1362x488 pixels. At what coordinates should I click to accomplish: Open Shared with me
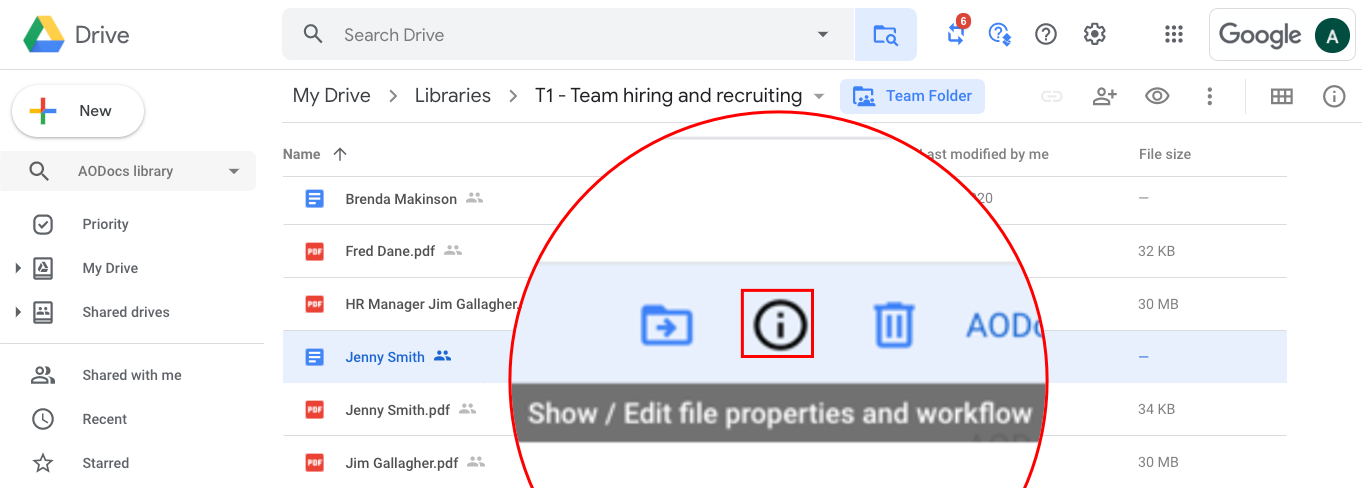click(x=132, y=375)
